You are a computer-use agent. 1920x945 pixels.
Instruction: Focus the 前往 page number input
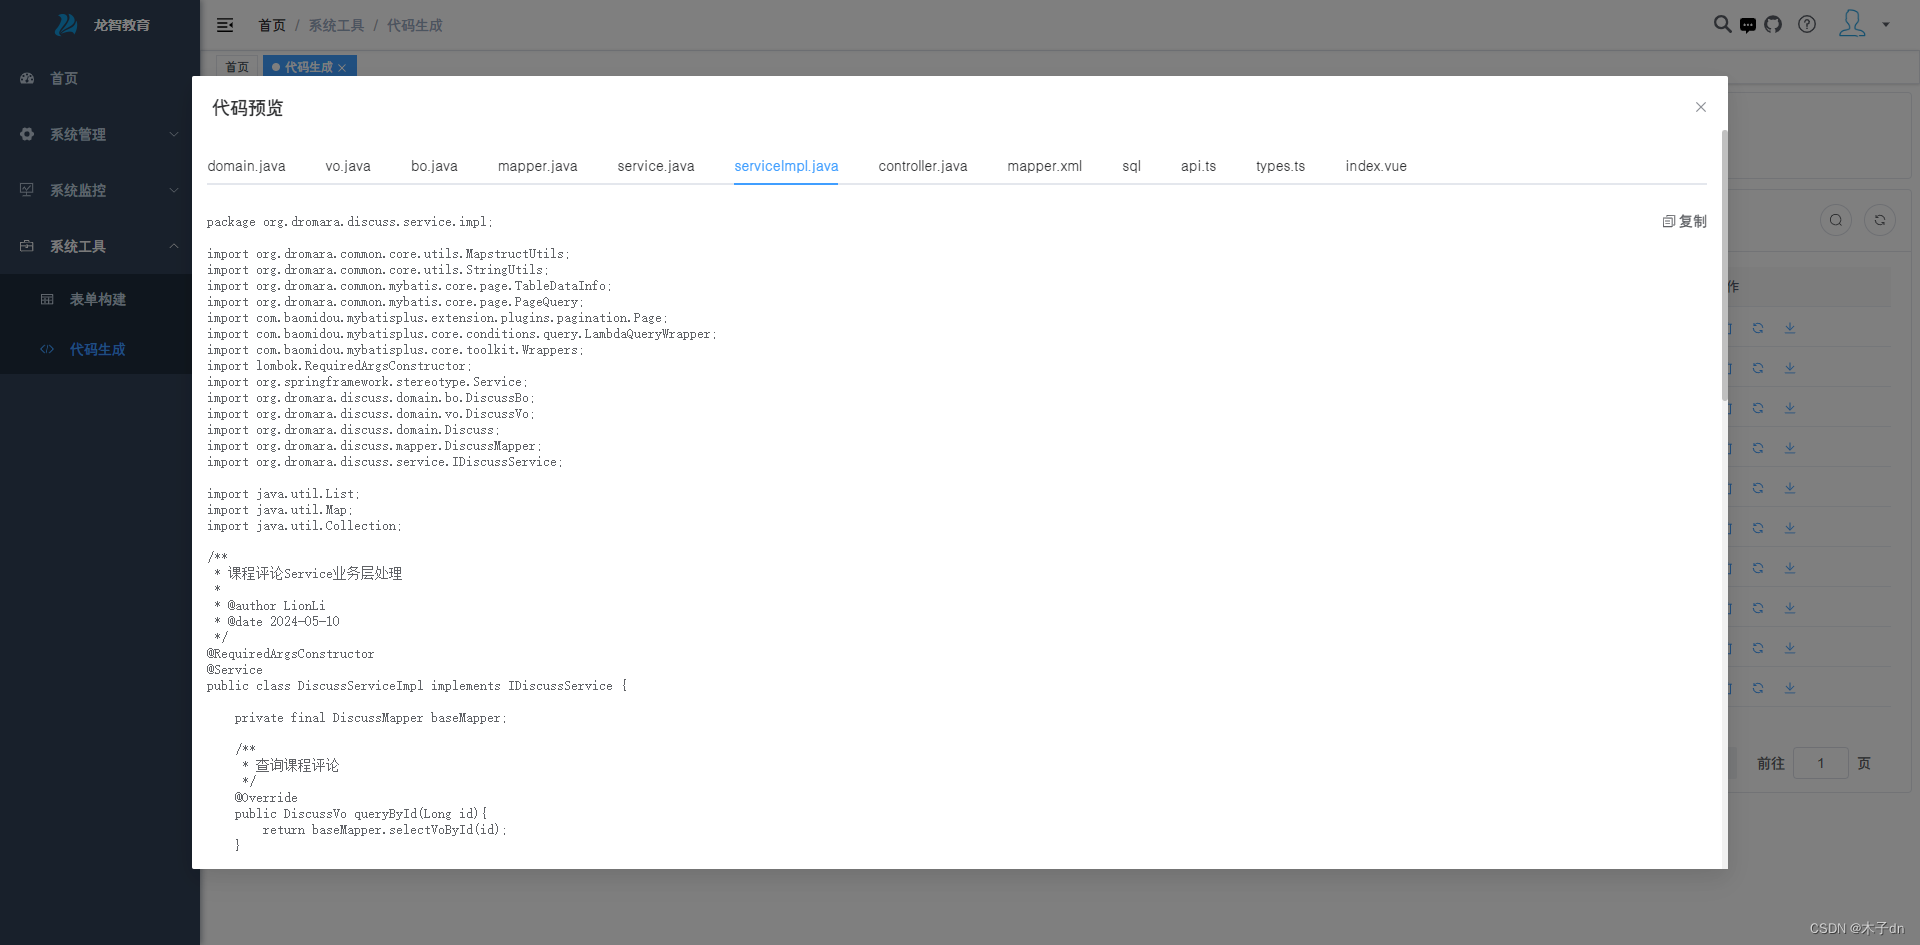pyautogui.click(x=1820, y=763)
